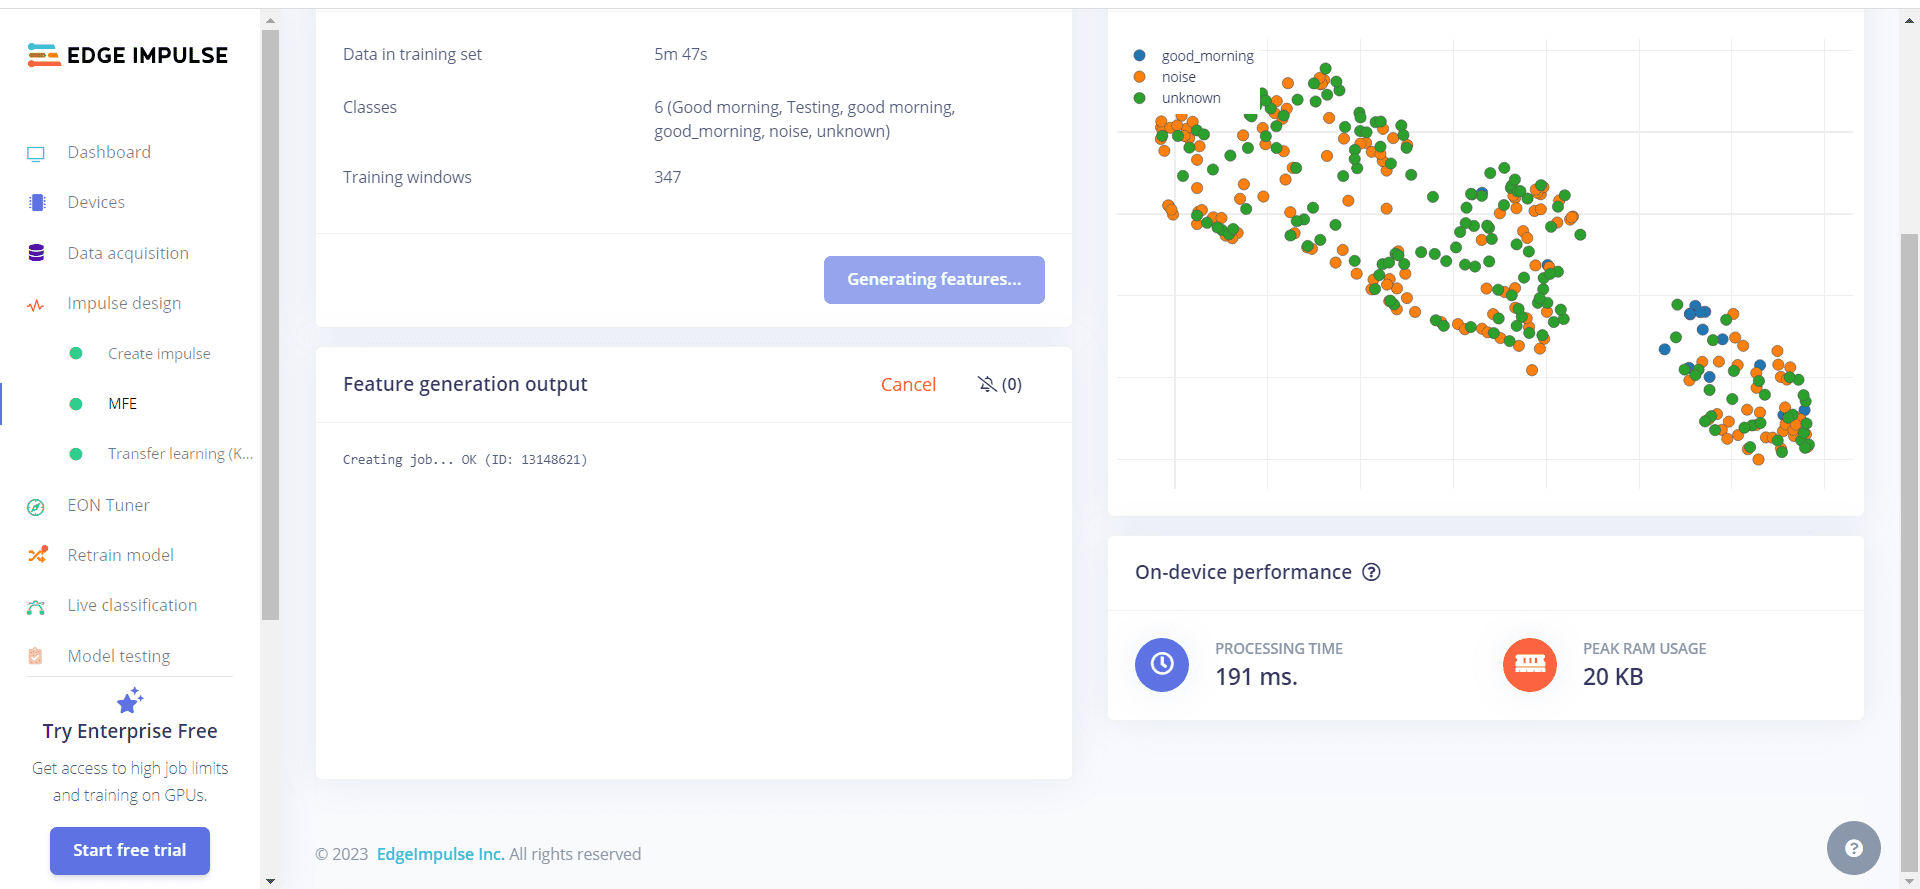
Task: Open help for On-device performance
Action: tap(1372, 572)
